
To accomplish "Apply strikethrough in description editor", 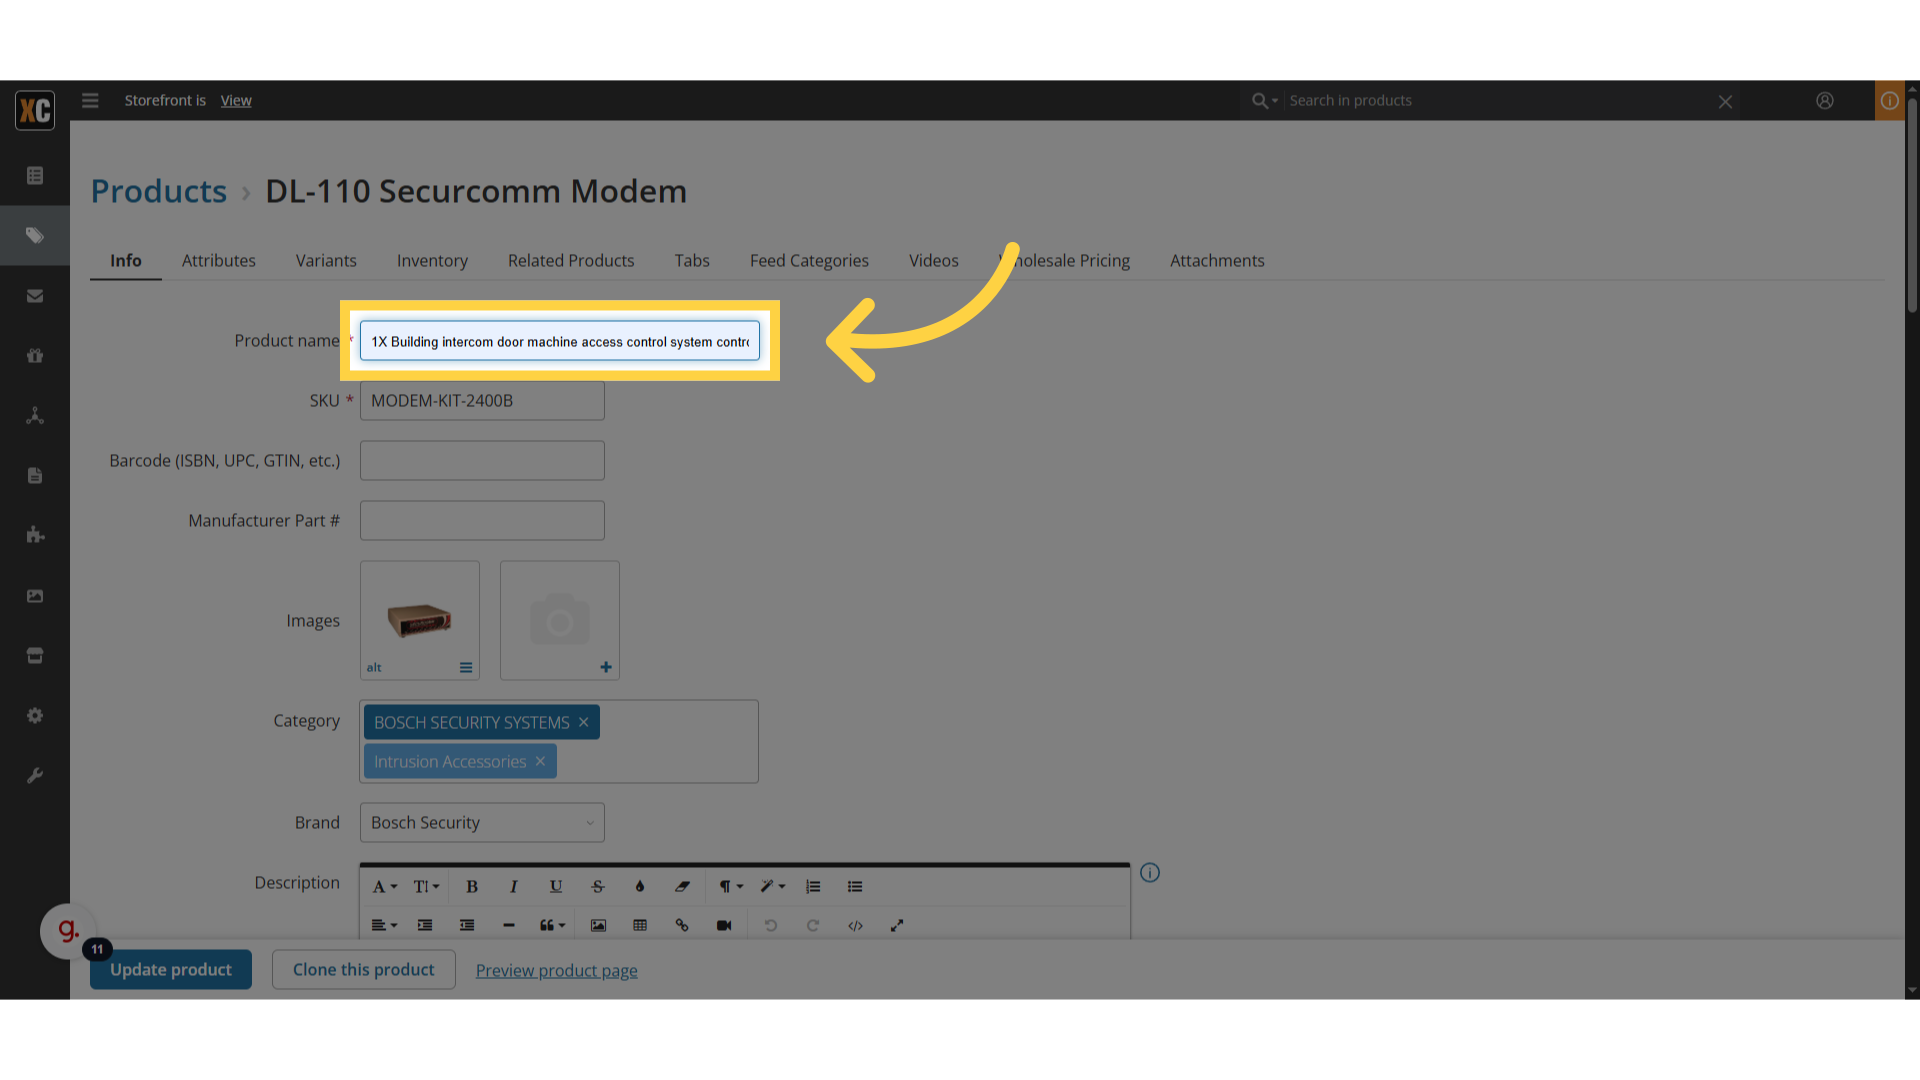I will pyautogui.click(x=598, y=887).
